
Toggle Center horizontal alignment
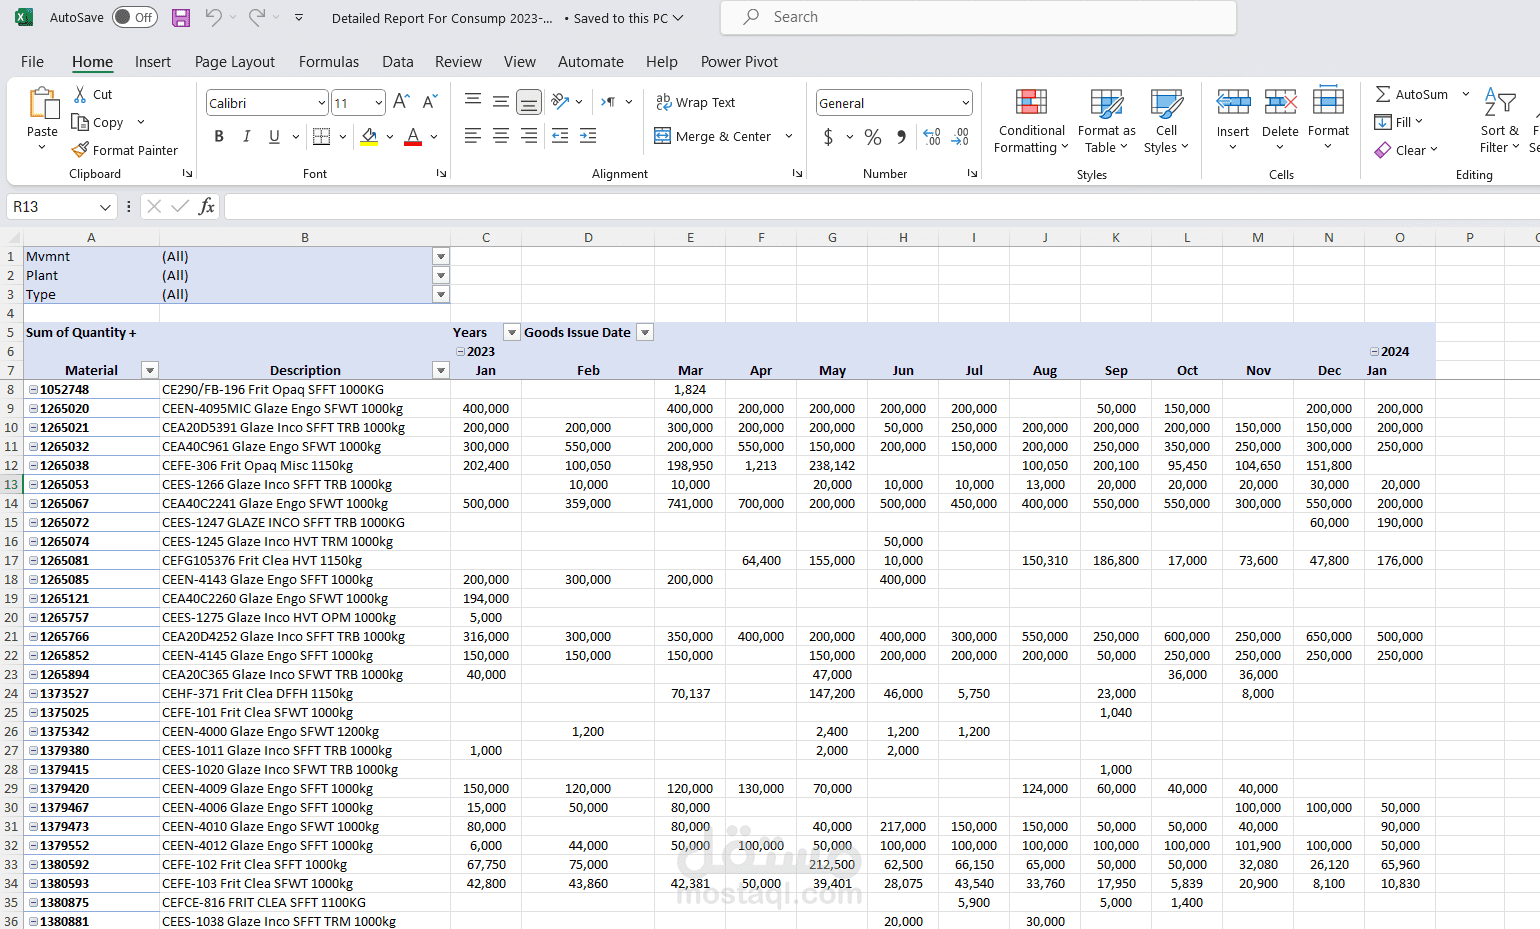click(x=501, y=135)
